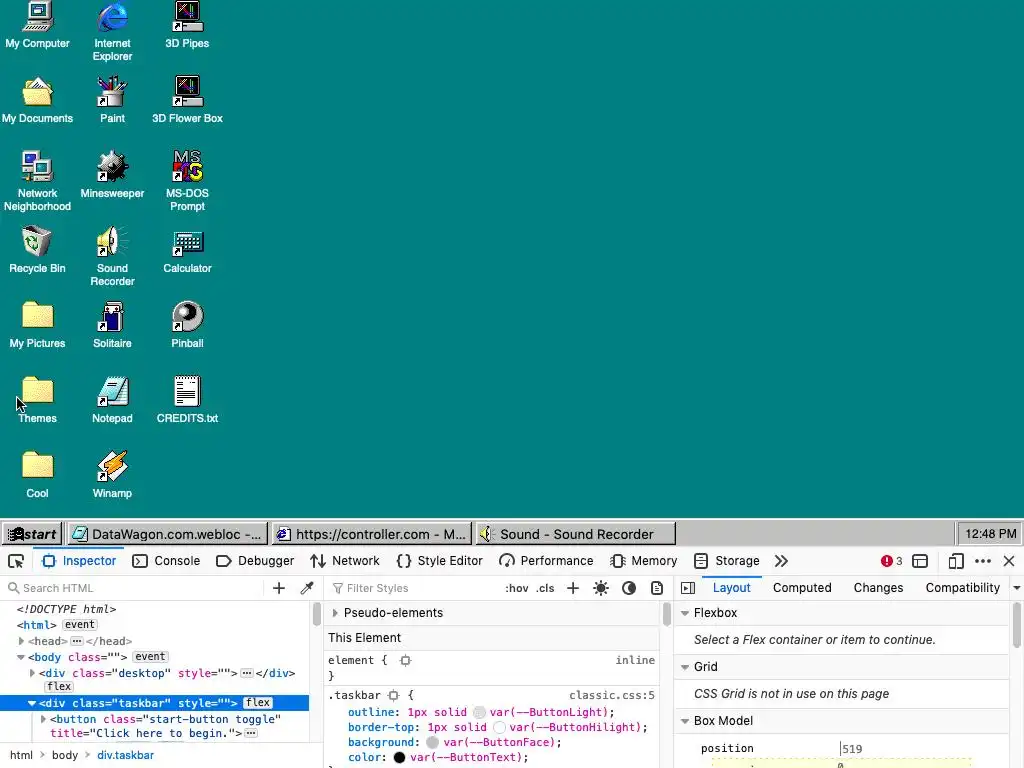Toggle light color scheme simulation sun icon
The width and height of the screenshot is (1024, 768).
pos(601,588)
